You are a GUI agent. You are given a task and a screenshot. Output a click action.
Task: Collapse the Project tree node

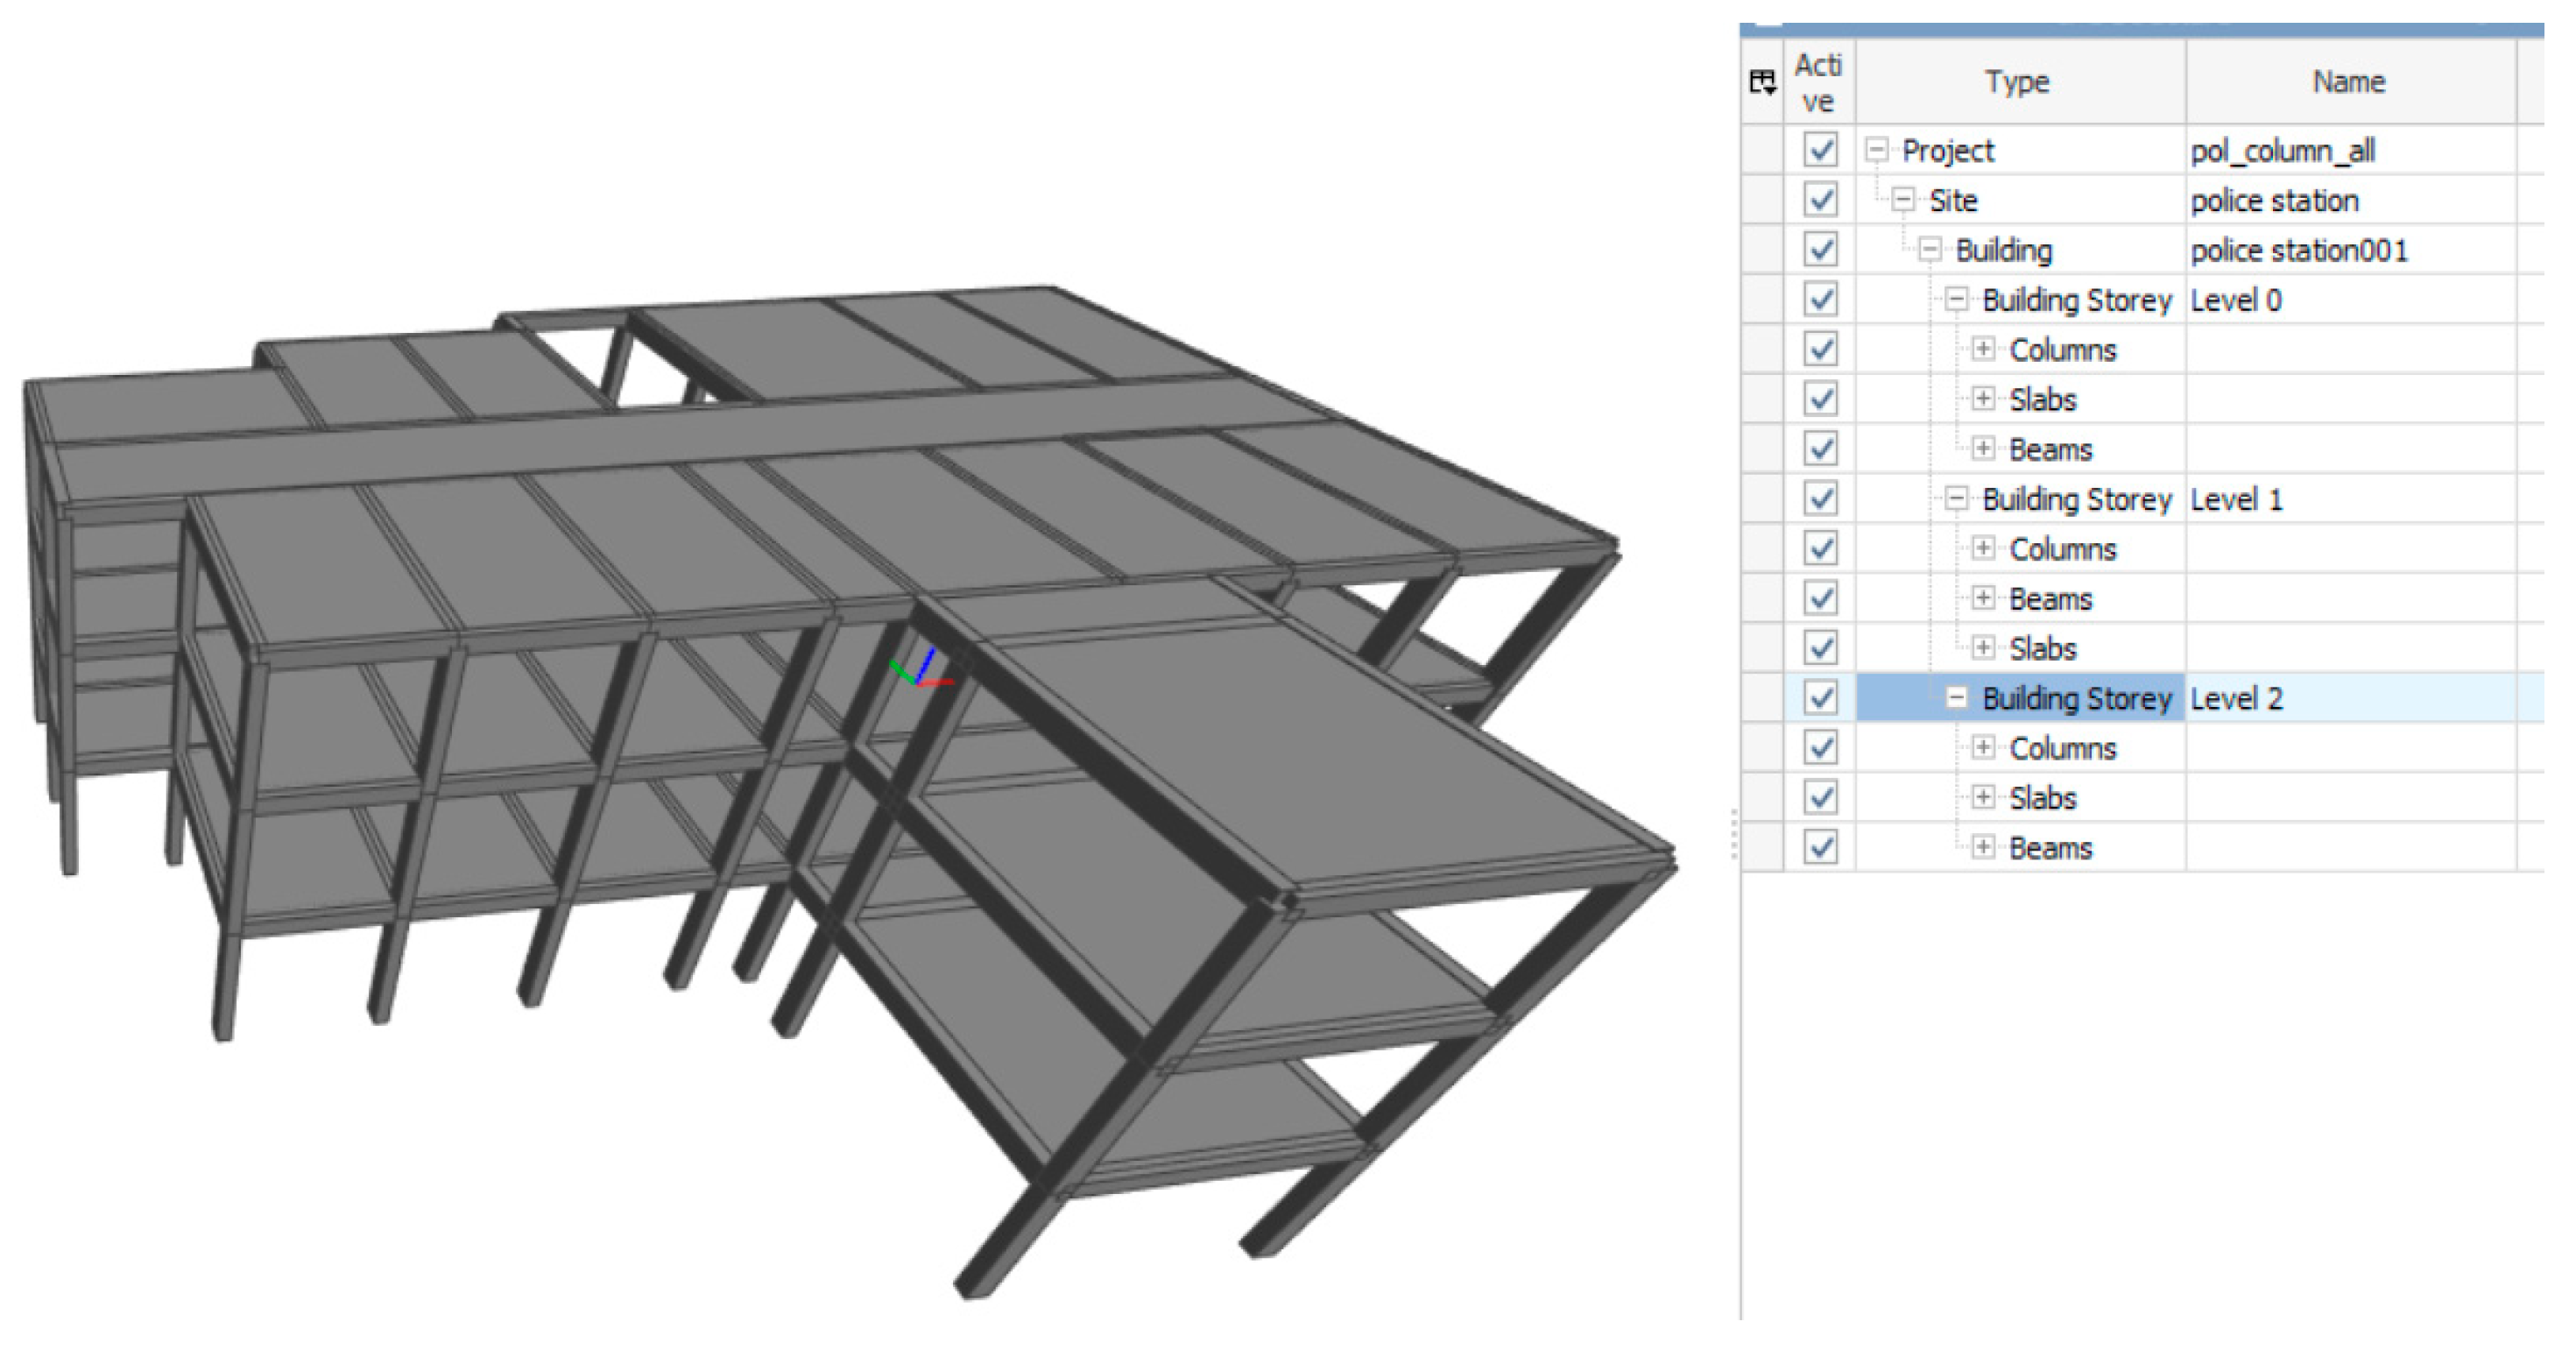click(1877, 150)
